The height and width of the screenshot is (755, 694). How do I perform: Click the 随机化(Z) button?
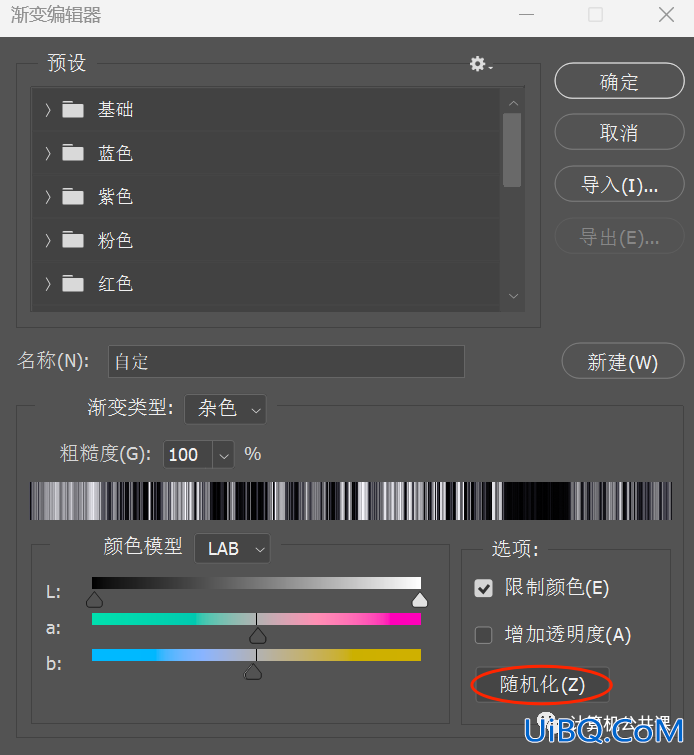pyautogui.click(x=542, y=684)
